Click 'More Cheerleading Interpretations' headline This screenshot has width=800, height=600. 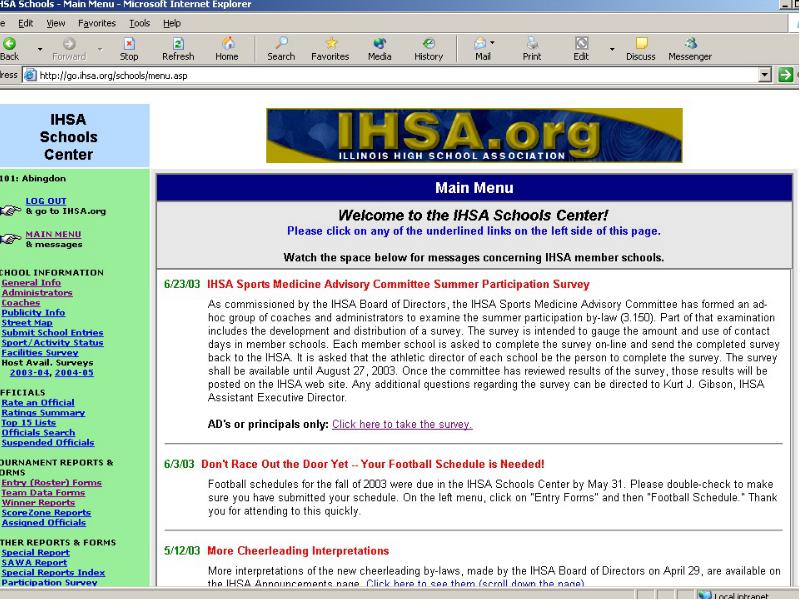click(298, 551)
